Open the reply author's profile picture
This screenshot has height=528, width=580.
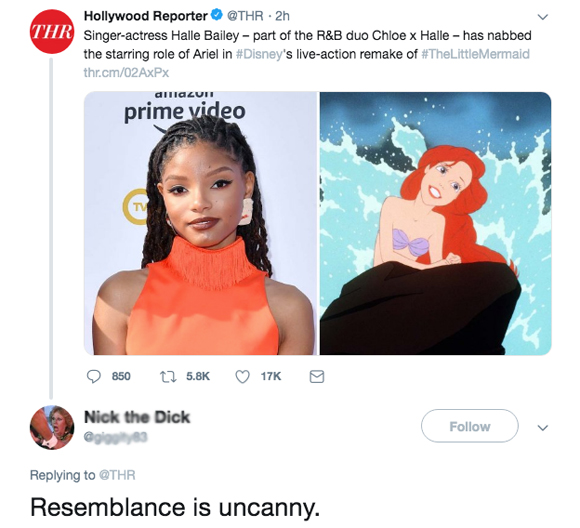coord(52,427)
